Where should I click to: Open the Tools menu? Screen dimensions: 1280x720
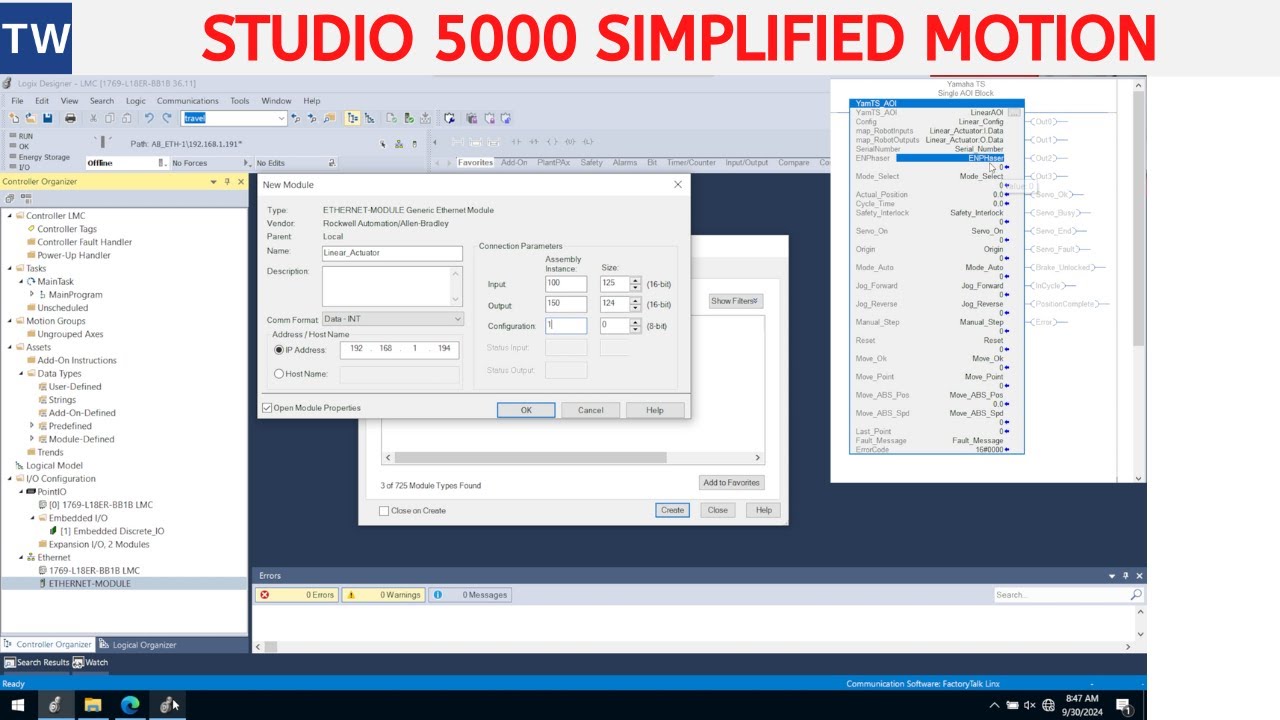[x=240, y=101]
